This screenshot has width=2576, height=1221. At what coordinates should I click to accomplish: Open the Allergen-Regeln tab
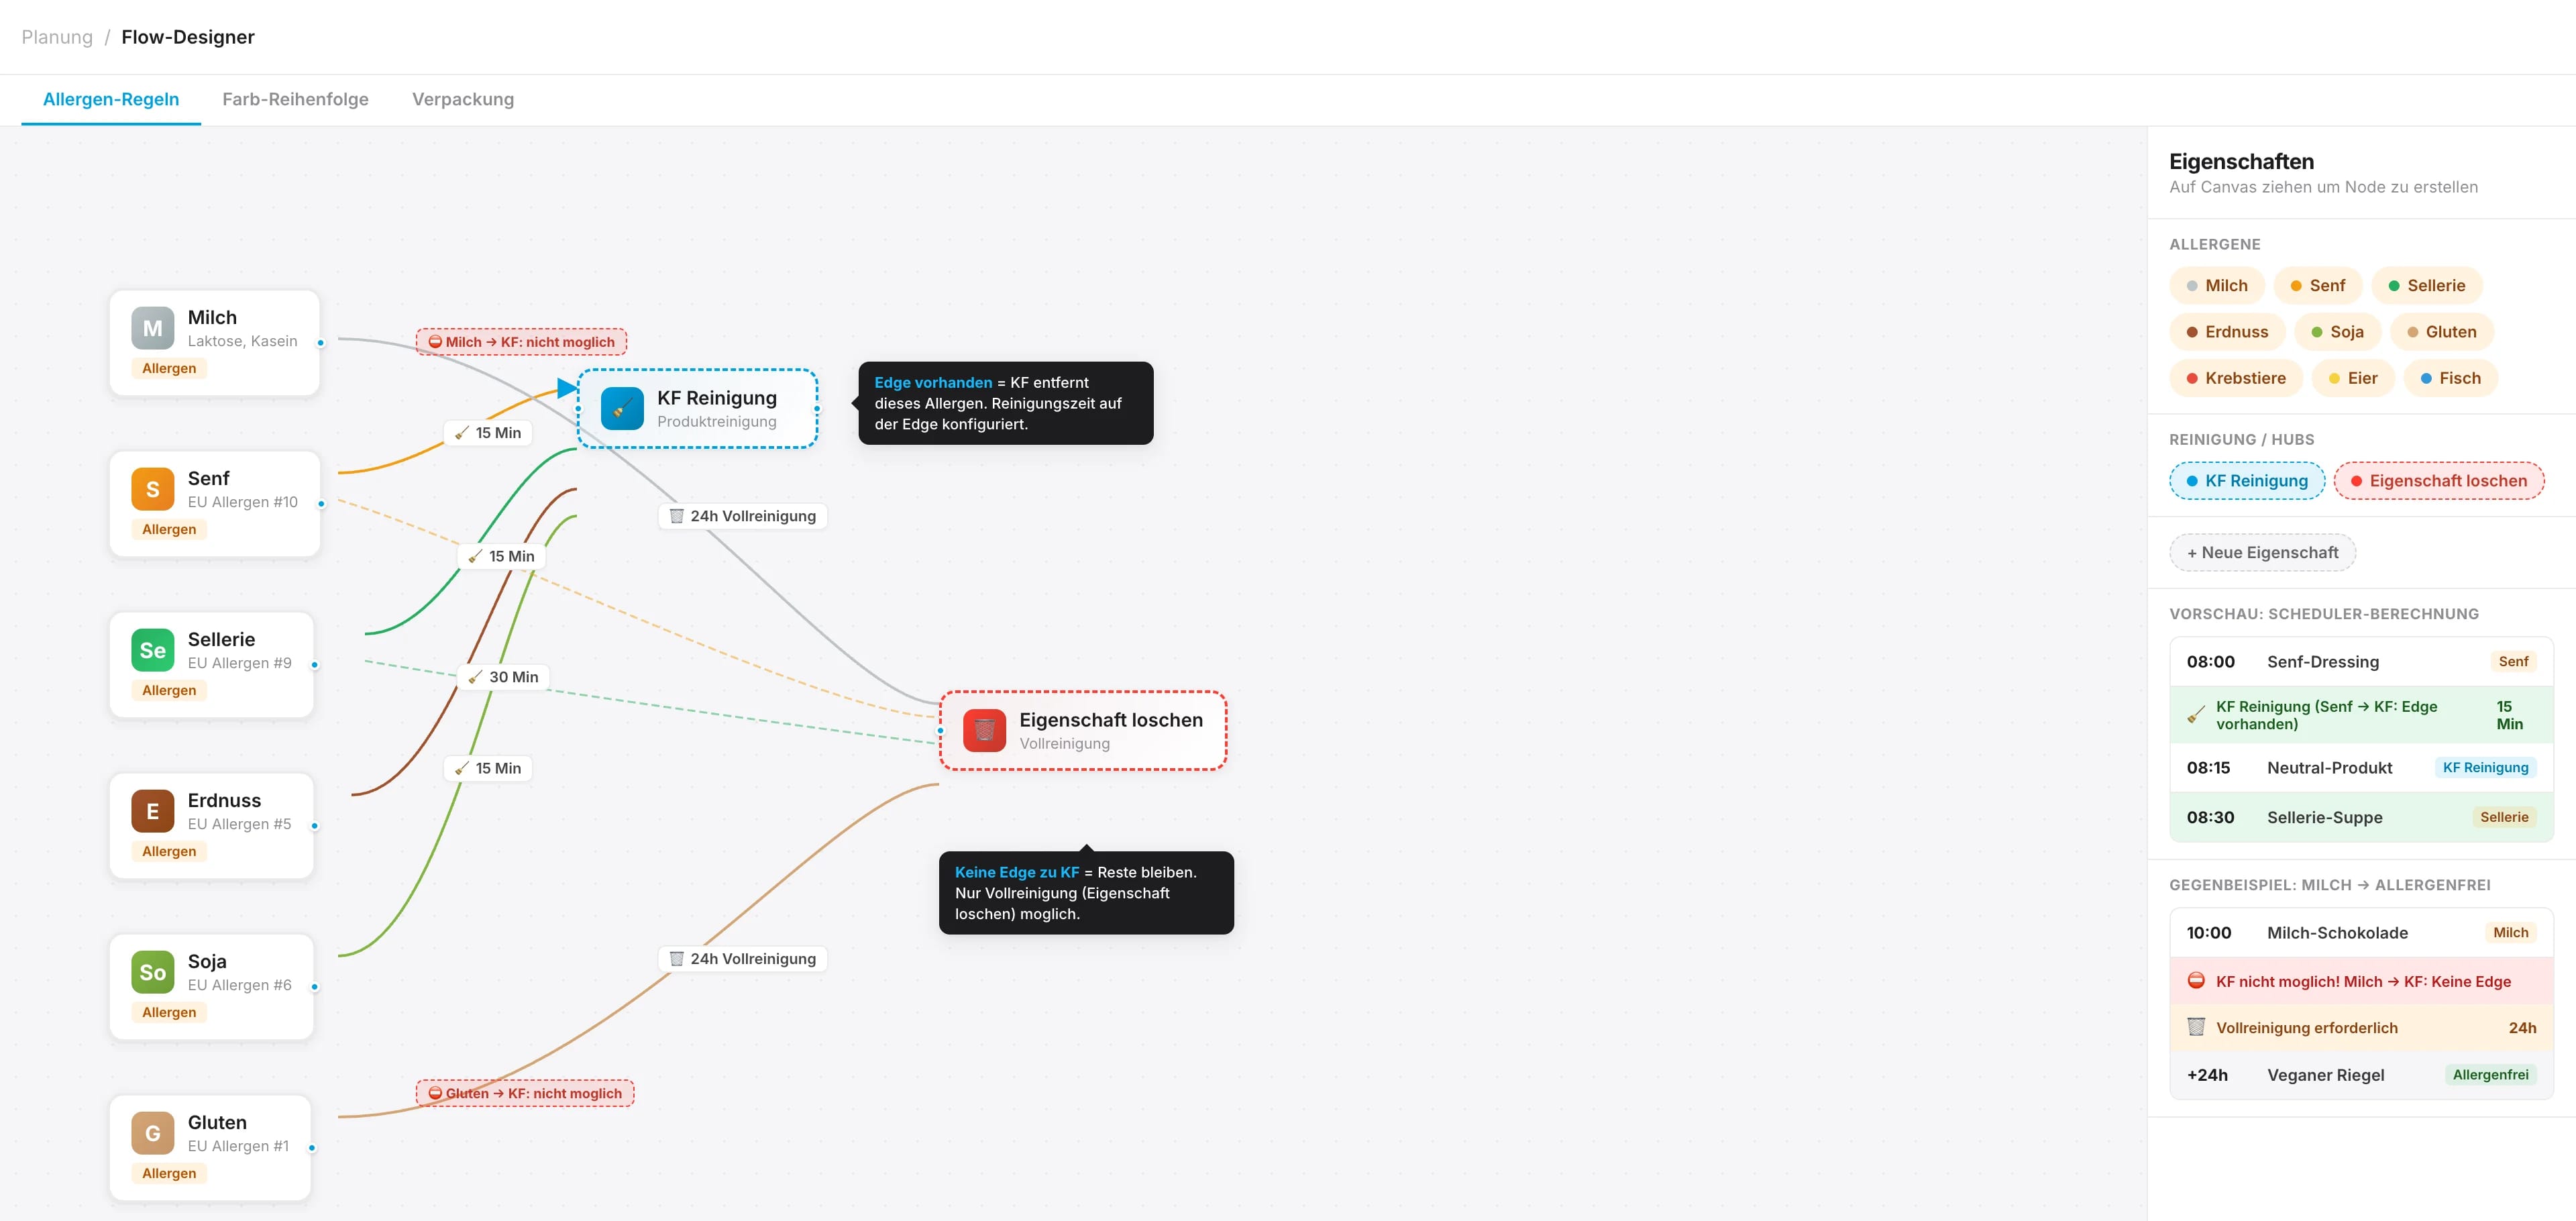111,99
